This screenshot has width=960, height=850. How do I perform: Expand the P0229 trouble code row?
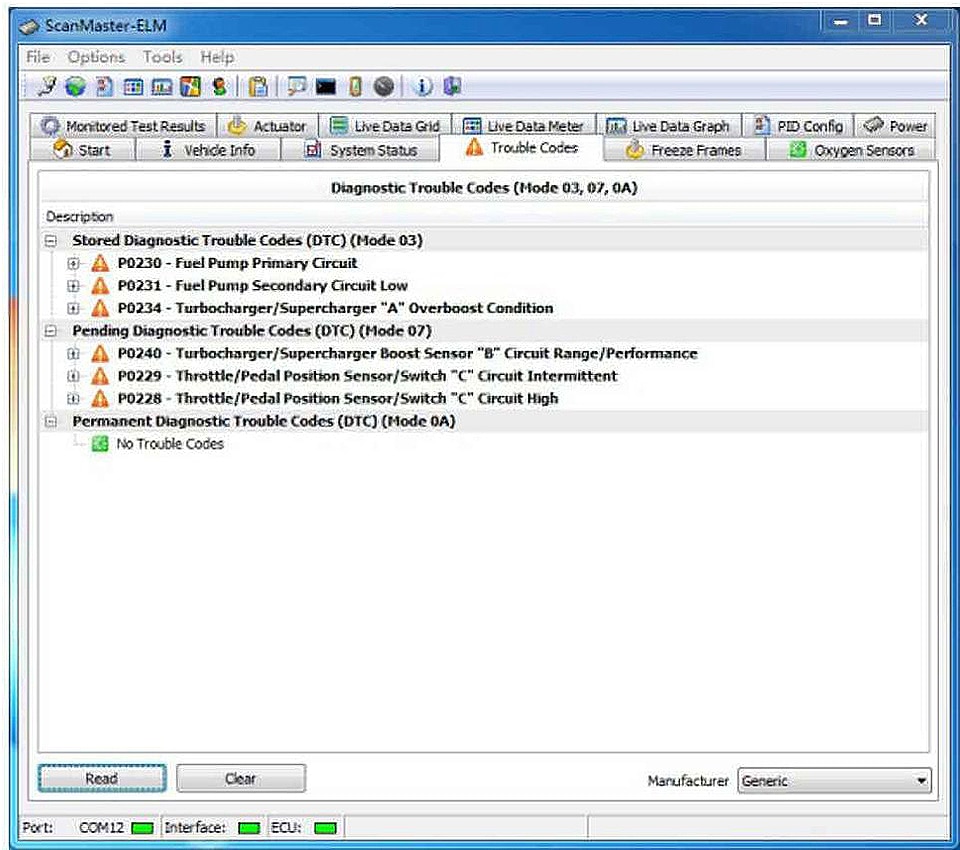pos(73,376)
